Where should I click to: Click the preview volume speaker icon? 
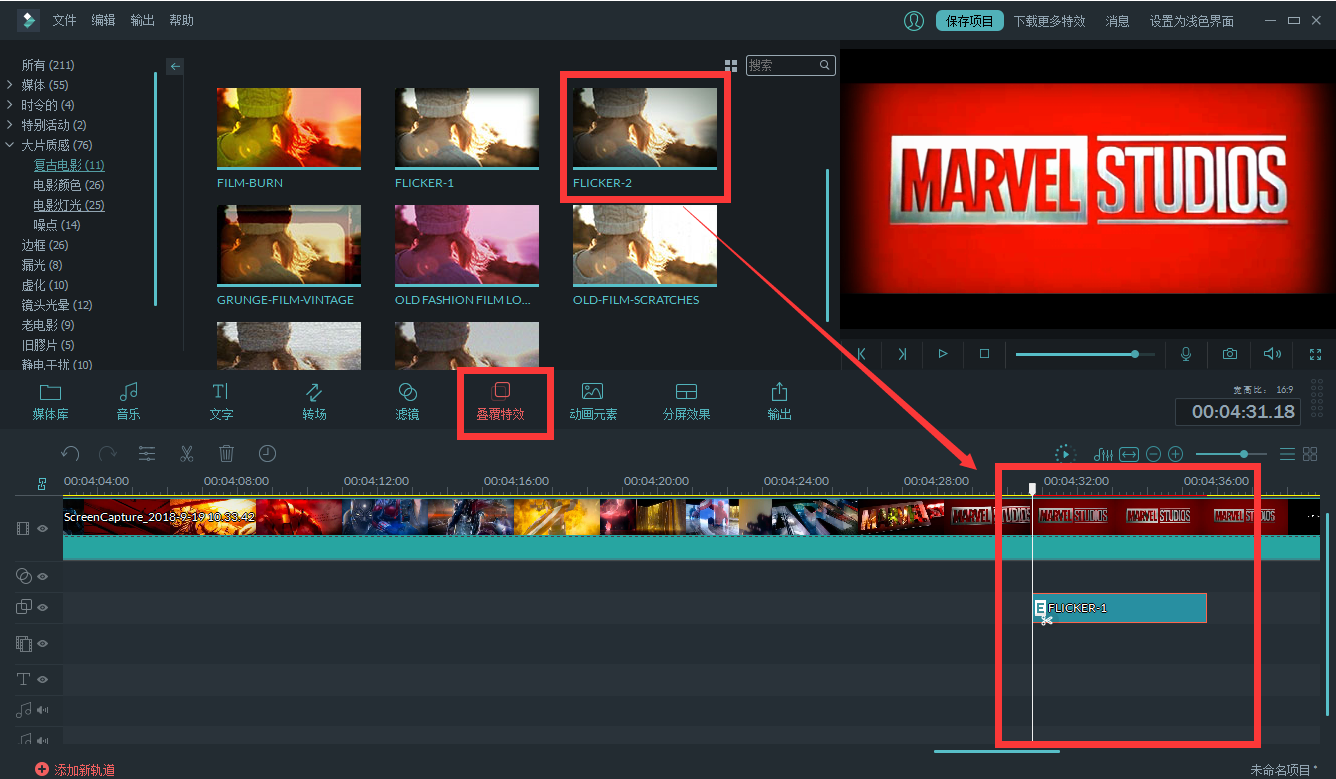(1272, 354)
